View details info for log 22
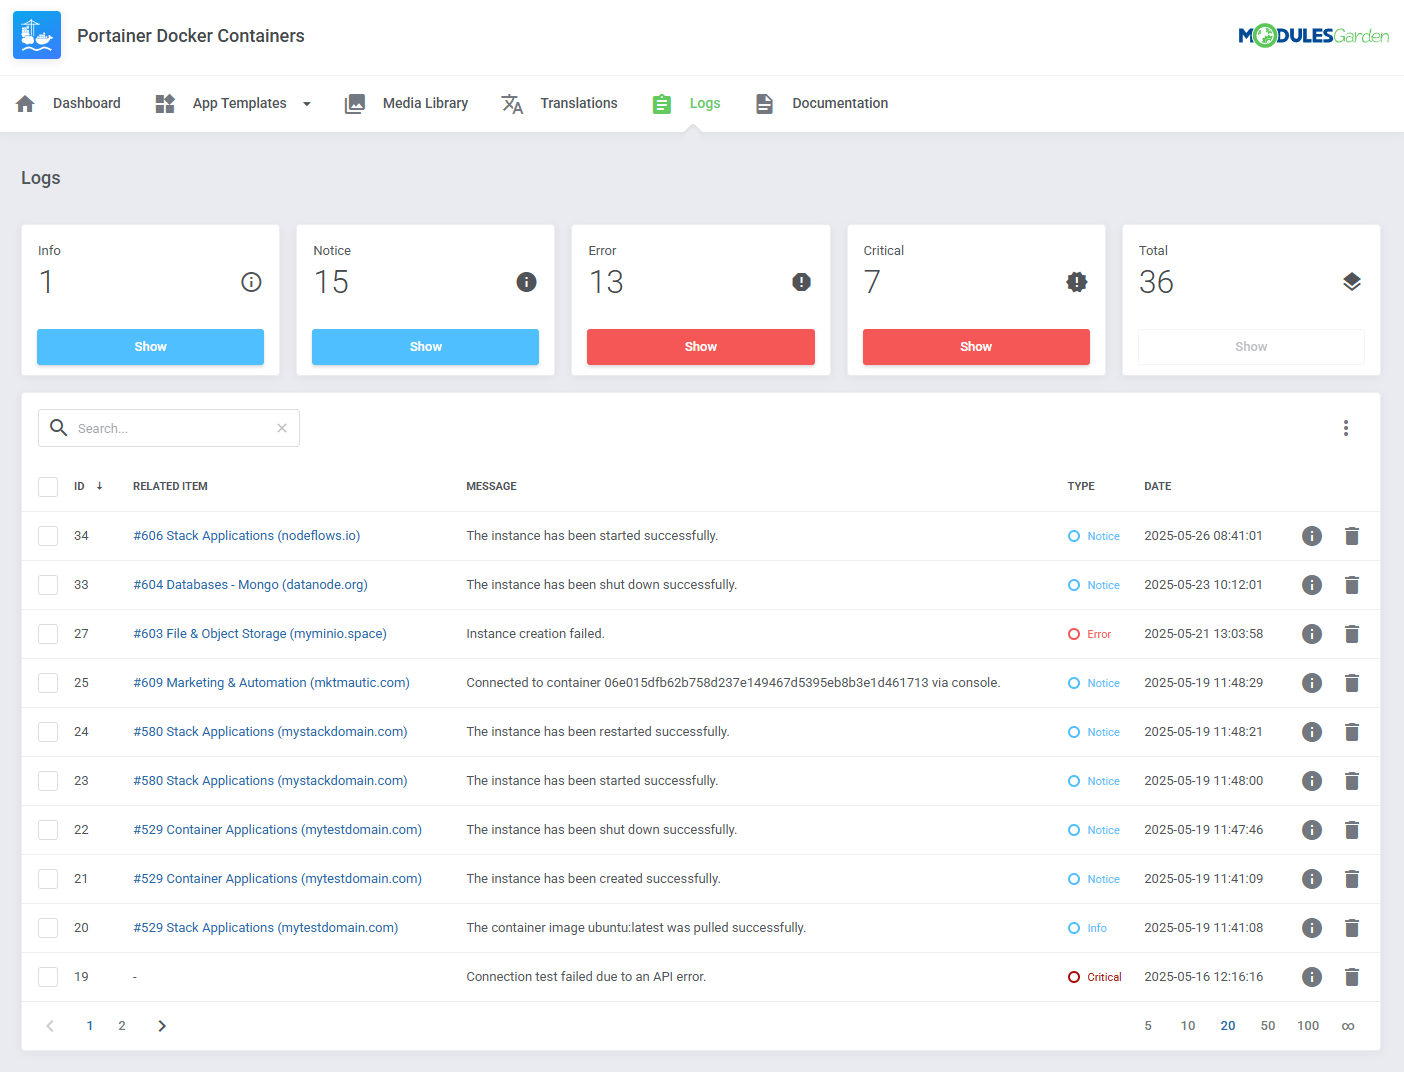 [1312, 830]
